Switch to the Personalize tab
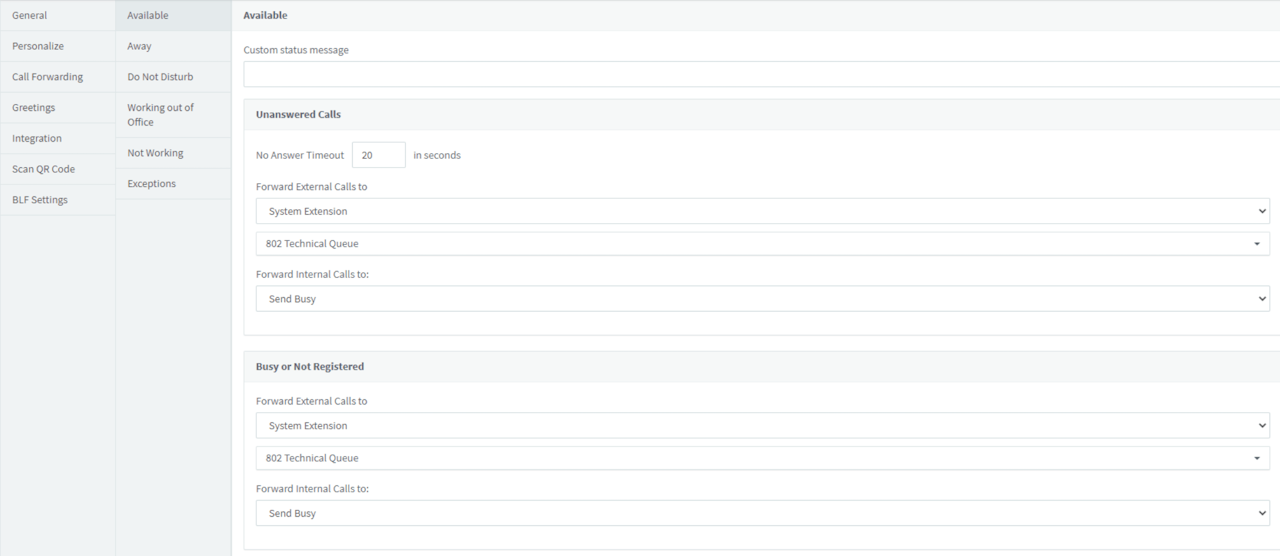Screen dimensions: 1280x556 (x=38, y=46)
